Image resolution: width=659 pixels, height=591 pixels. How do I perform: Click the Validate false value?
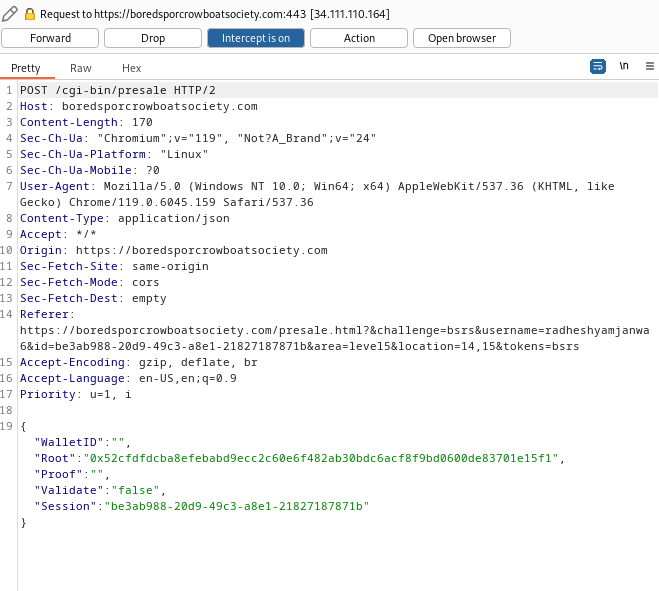[135, 490]
